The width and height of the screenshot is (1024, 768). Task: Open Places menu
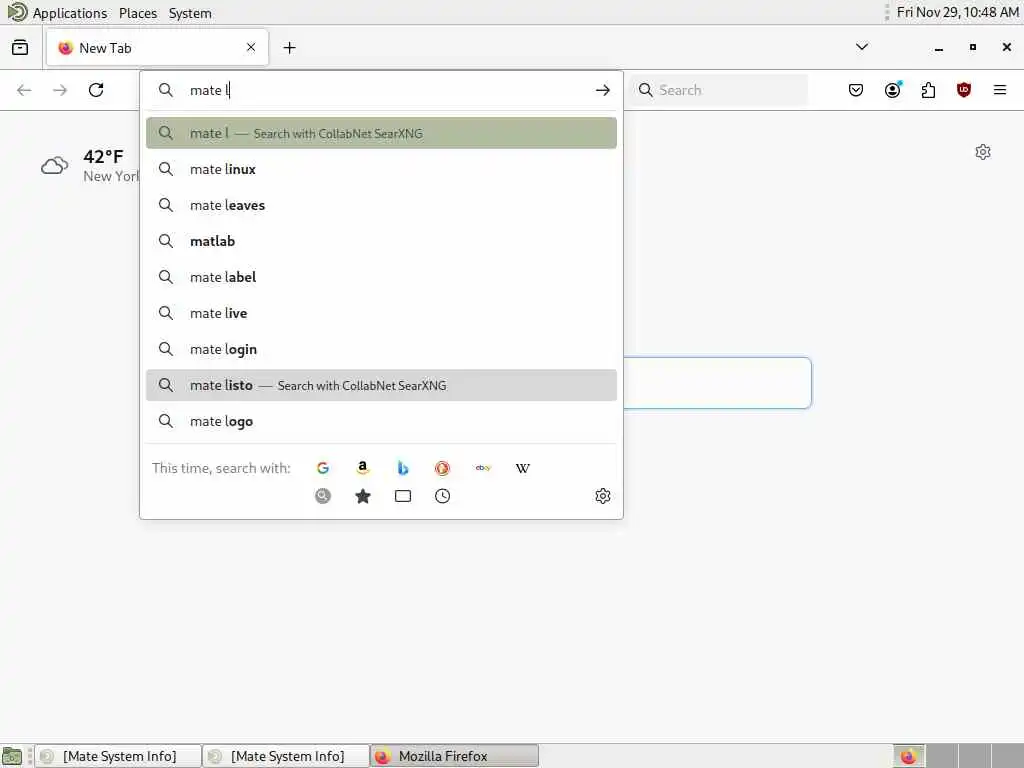click(x=138, y=13)
